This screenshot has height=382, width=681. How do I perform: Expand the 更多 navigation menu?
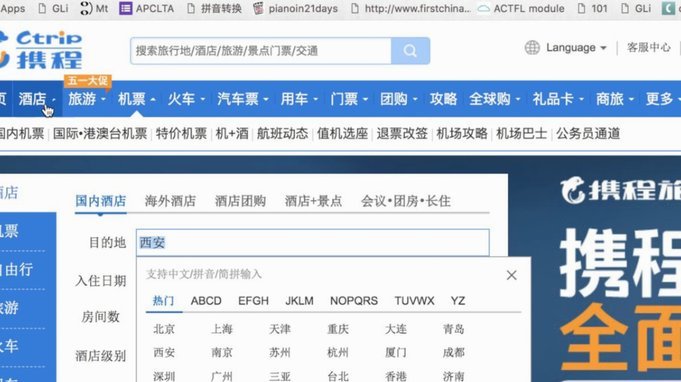(x=663, y=99)
